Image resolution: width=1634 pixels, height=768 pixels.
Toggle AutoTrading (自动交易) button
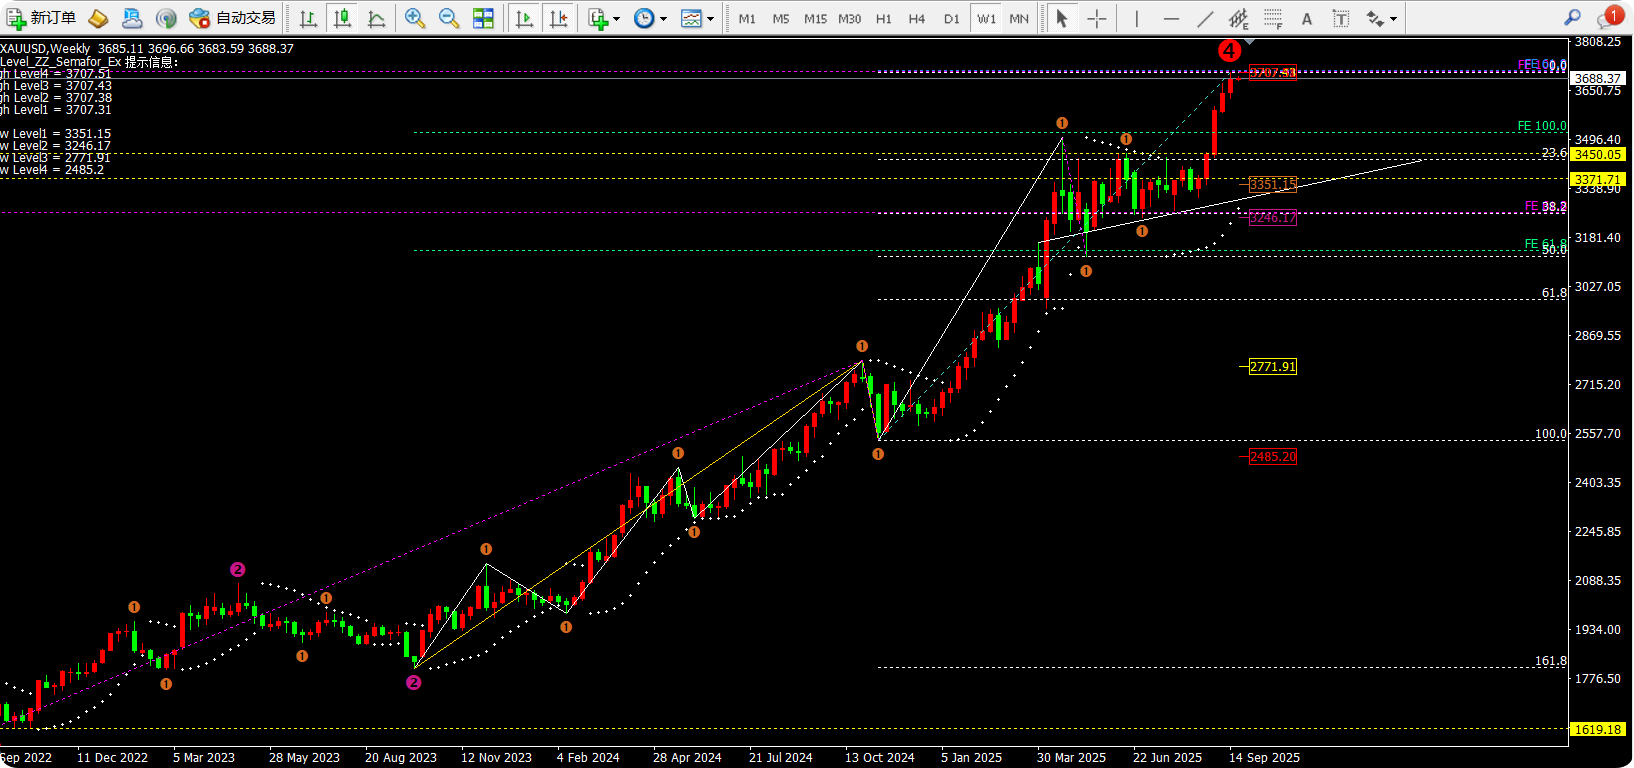[x=232, y=18]
